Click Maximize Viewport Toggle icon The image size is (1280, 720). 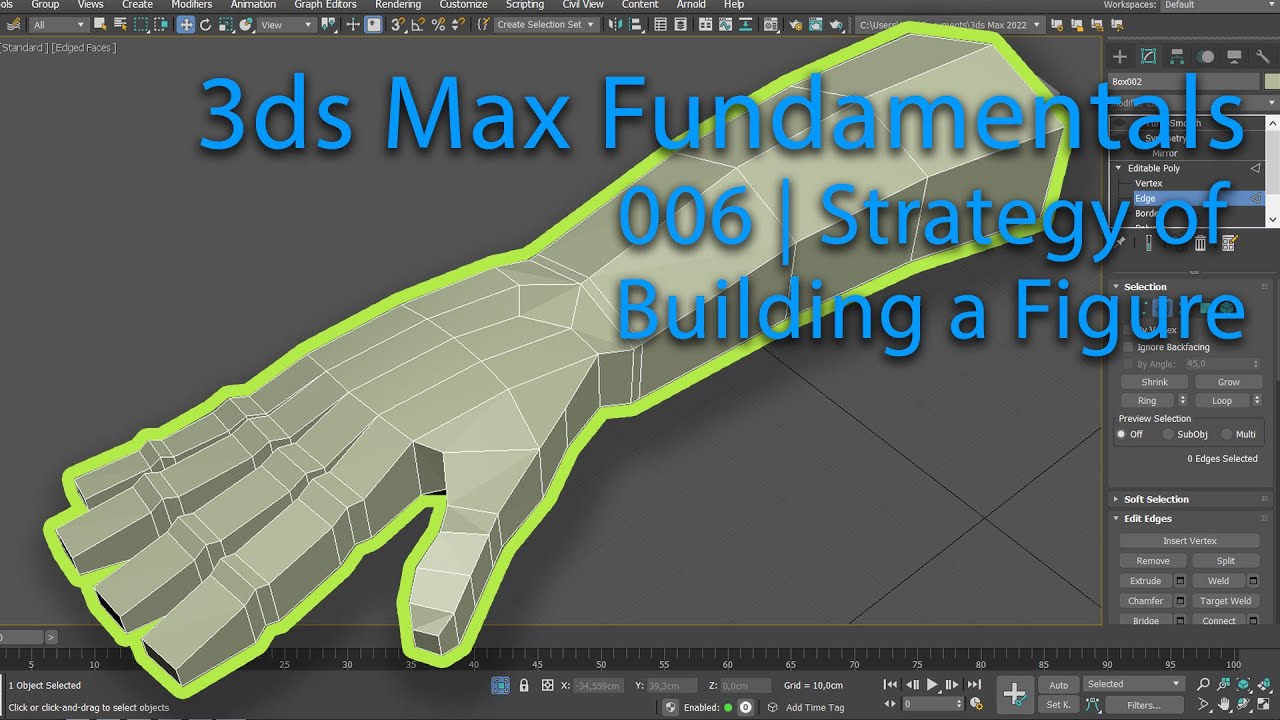coord(1264,705)
